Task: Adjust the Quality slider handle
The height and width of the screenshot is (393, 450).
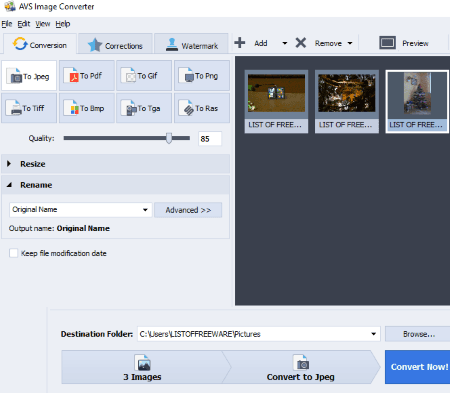Action: 169,138
